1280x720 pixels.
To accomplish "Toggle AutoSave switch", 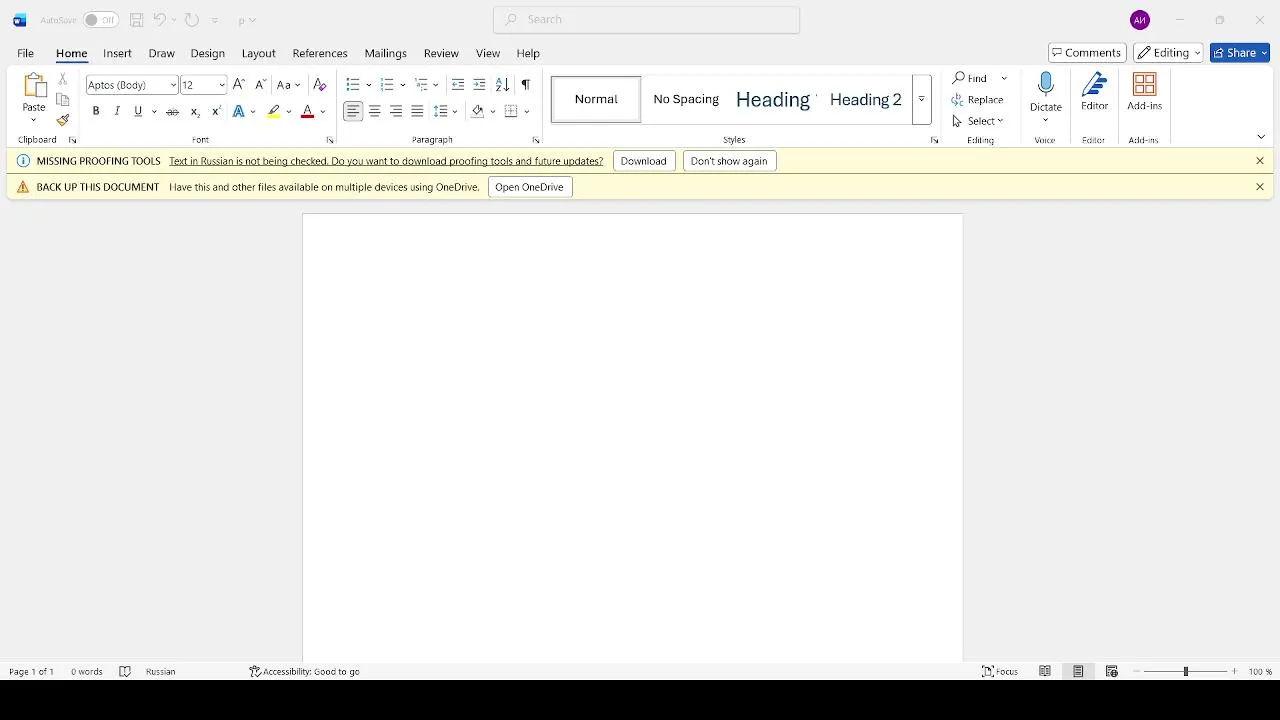I will coord(100,20).
